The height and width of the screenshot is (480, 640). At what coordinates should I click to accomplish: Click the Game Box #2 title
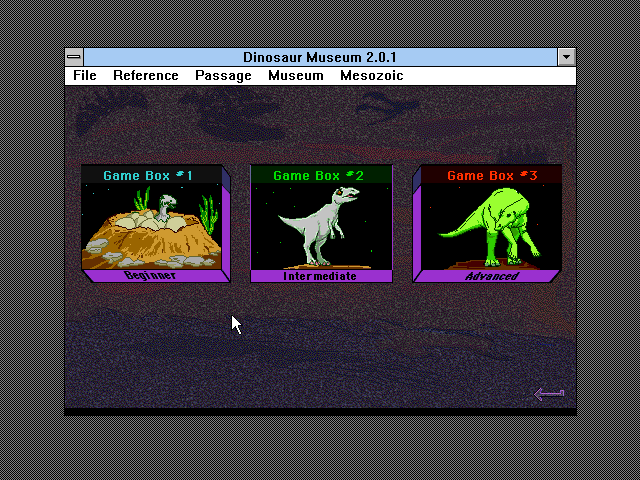pyautogui.click(x=318, y=176)
